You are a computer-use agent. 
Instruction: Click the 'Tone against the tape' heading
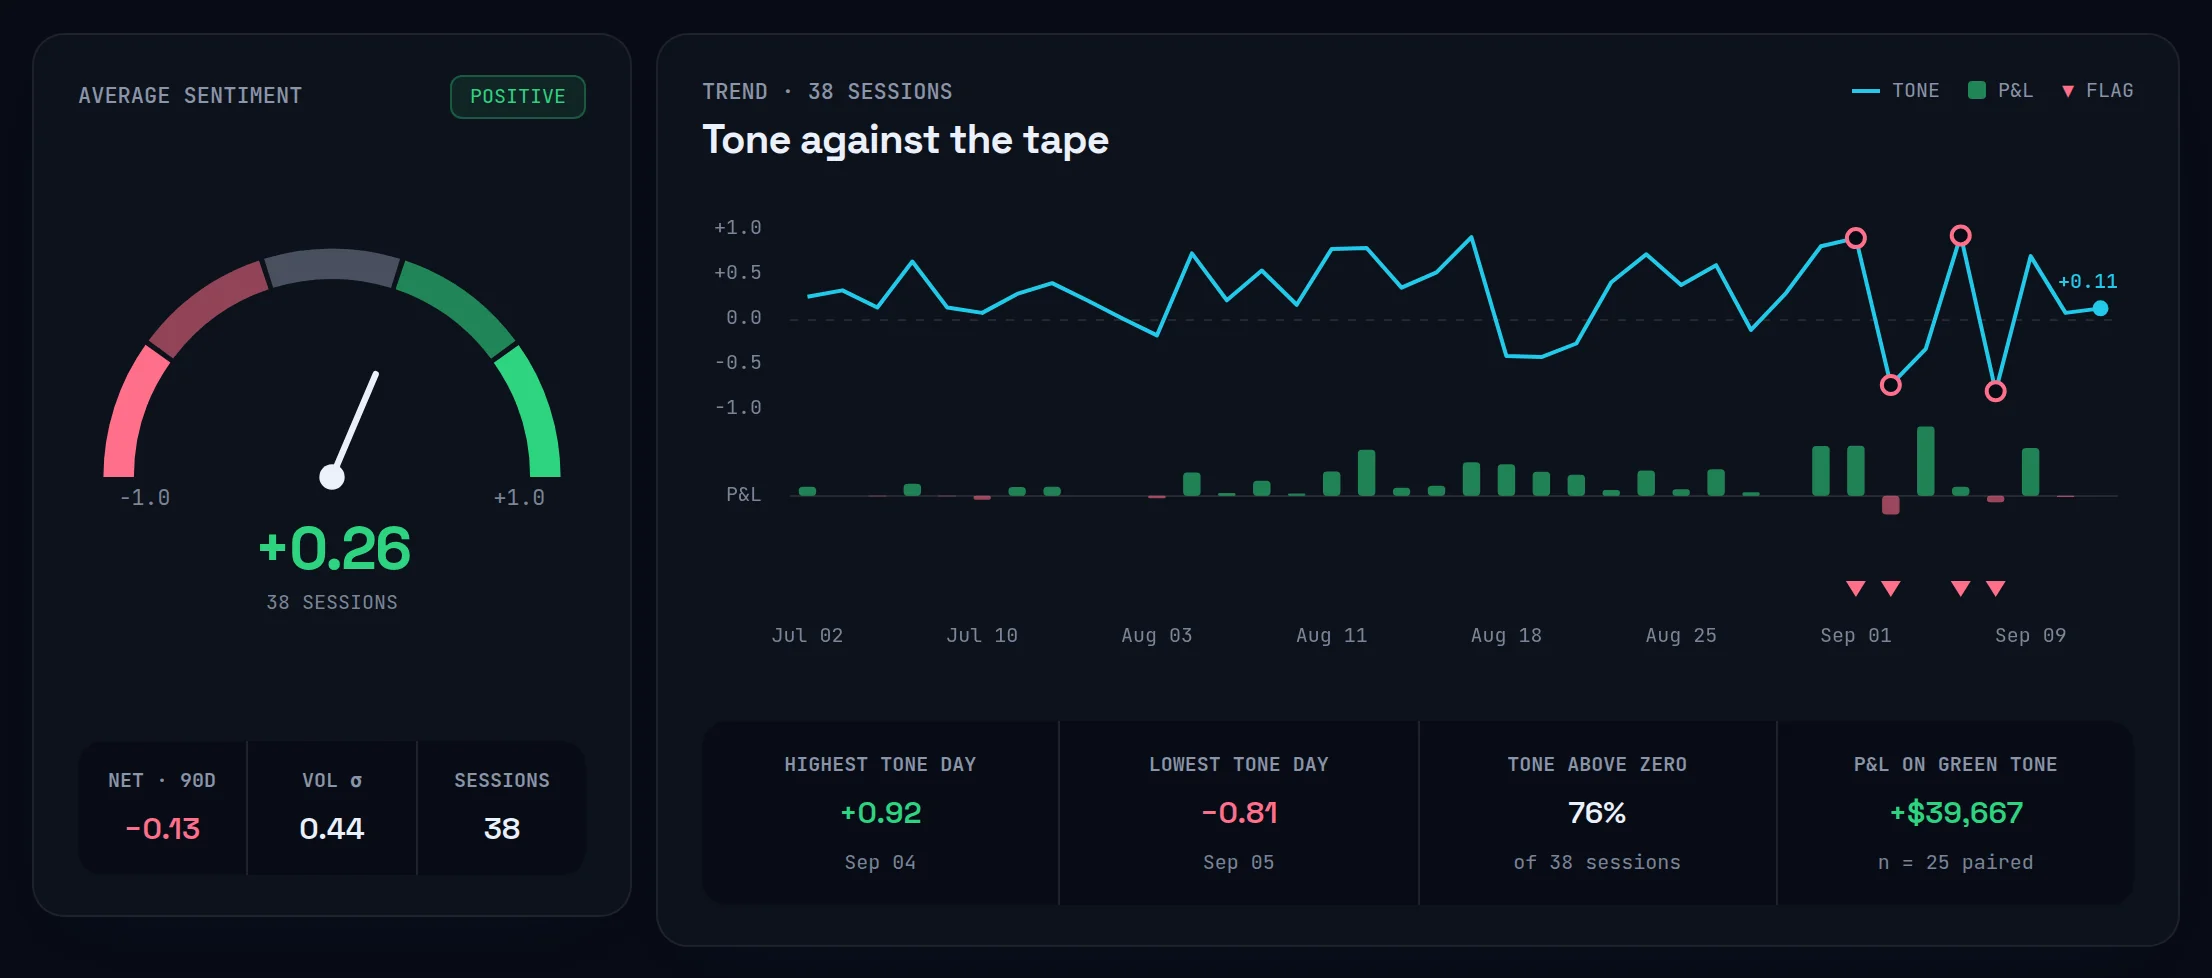point(905,140)
